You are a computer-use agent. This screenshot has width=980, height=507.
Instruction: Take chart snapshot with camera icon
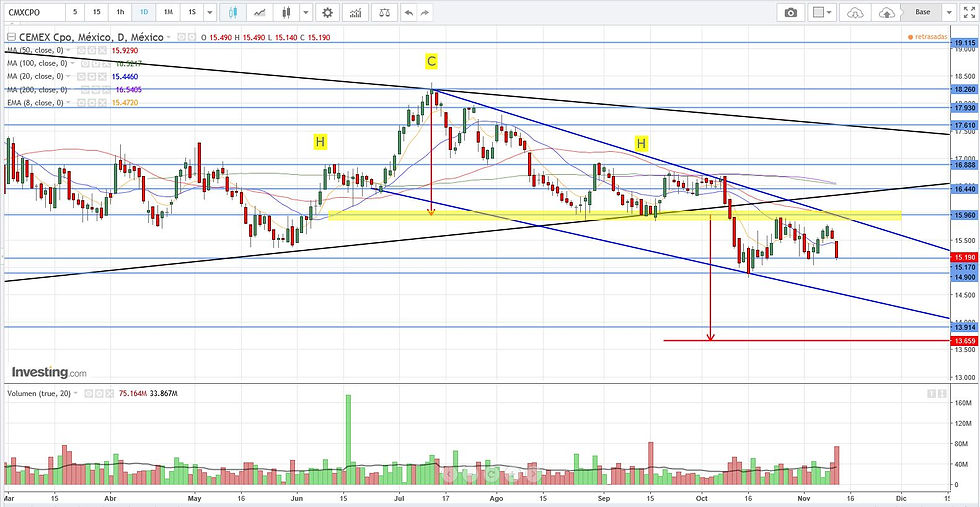click(x=791, y=12)
